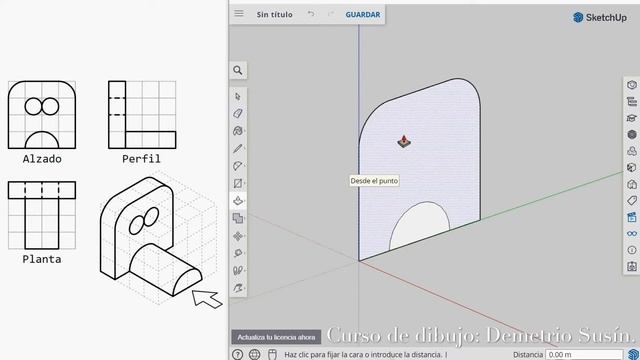640x360 pixels.
Task: Open the 3D Warehouse house-icon panel
Action: 632,184
